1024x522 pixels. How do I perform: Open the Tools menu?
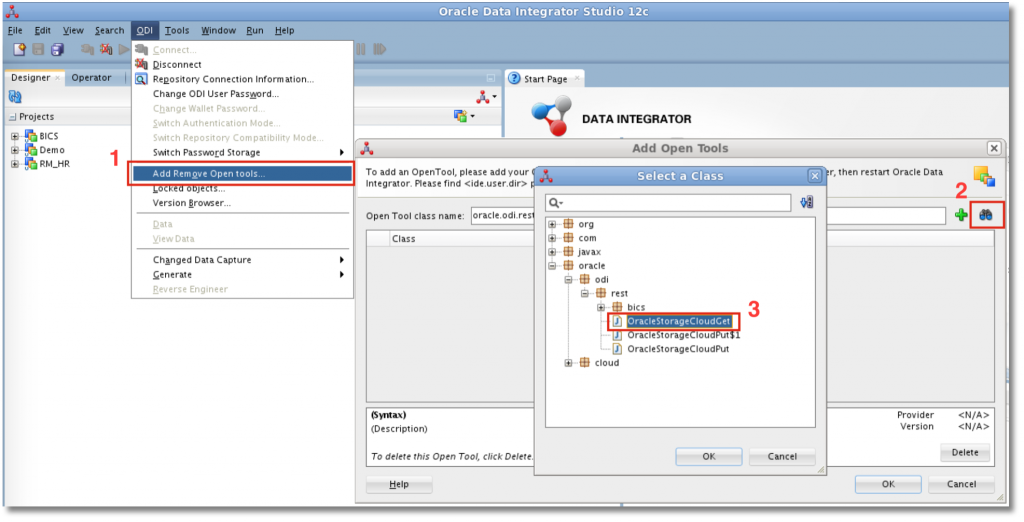176,30
